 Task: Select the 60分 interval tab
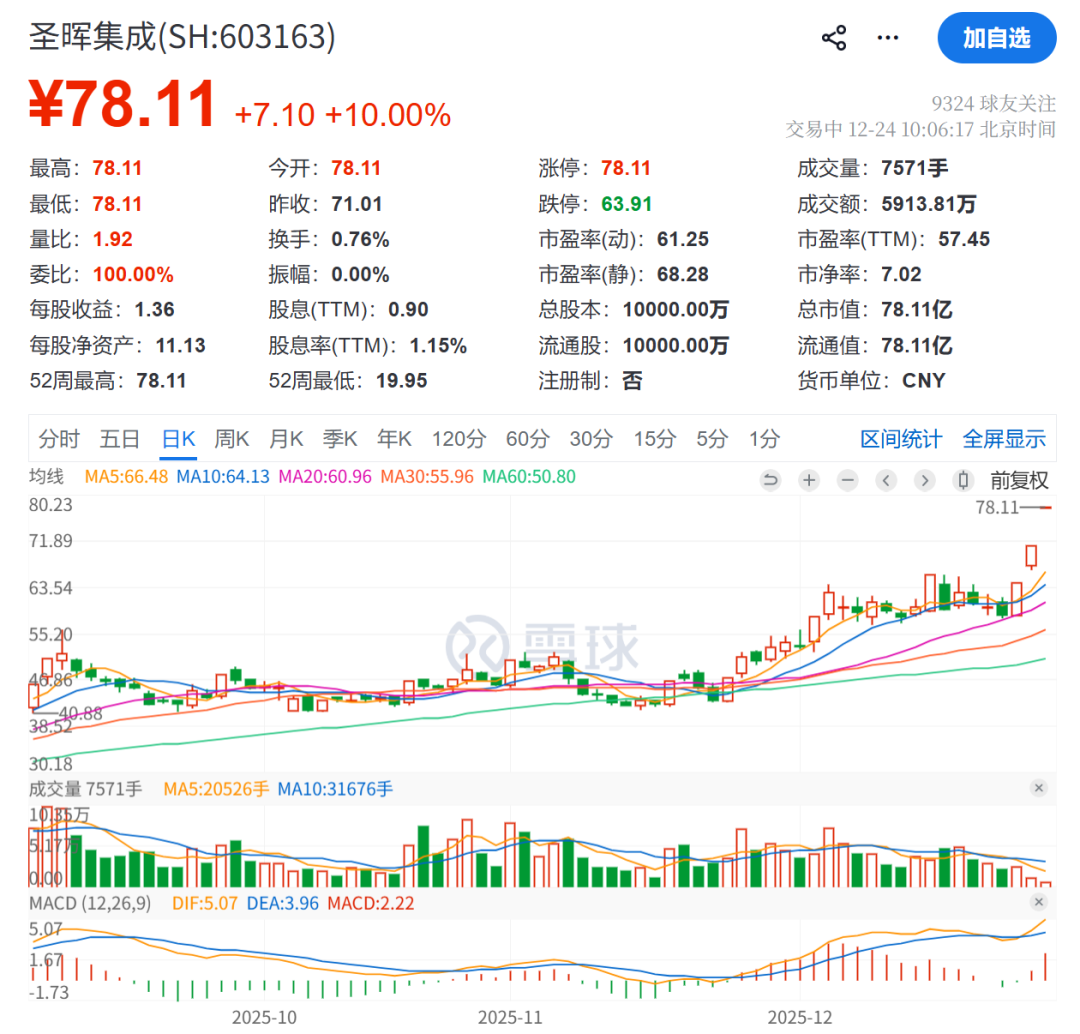pos(528,438)
